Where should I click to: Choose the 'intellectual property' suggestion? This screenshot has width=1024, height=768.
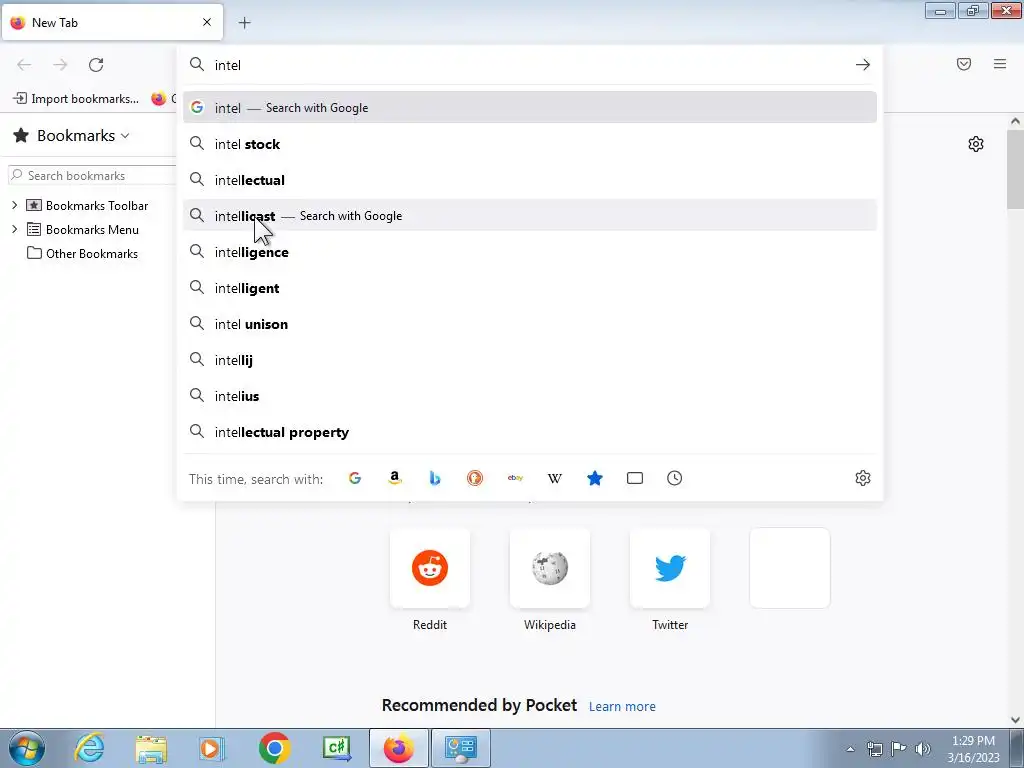530,432
